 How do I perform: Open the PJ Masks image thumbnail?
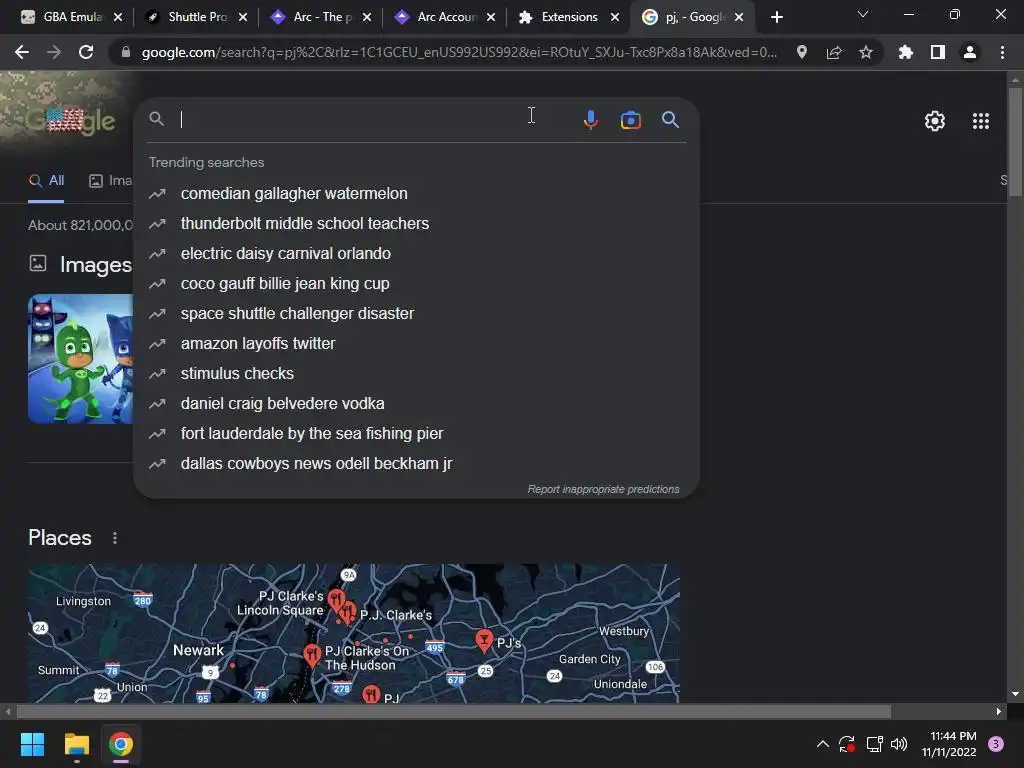point(80,359)
